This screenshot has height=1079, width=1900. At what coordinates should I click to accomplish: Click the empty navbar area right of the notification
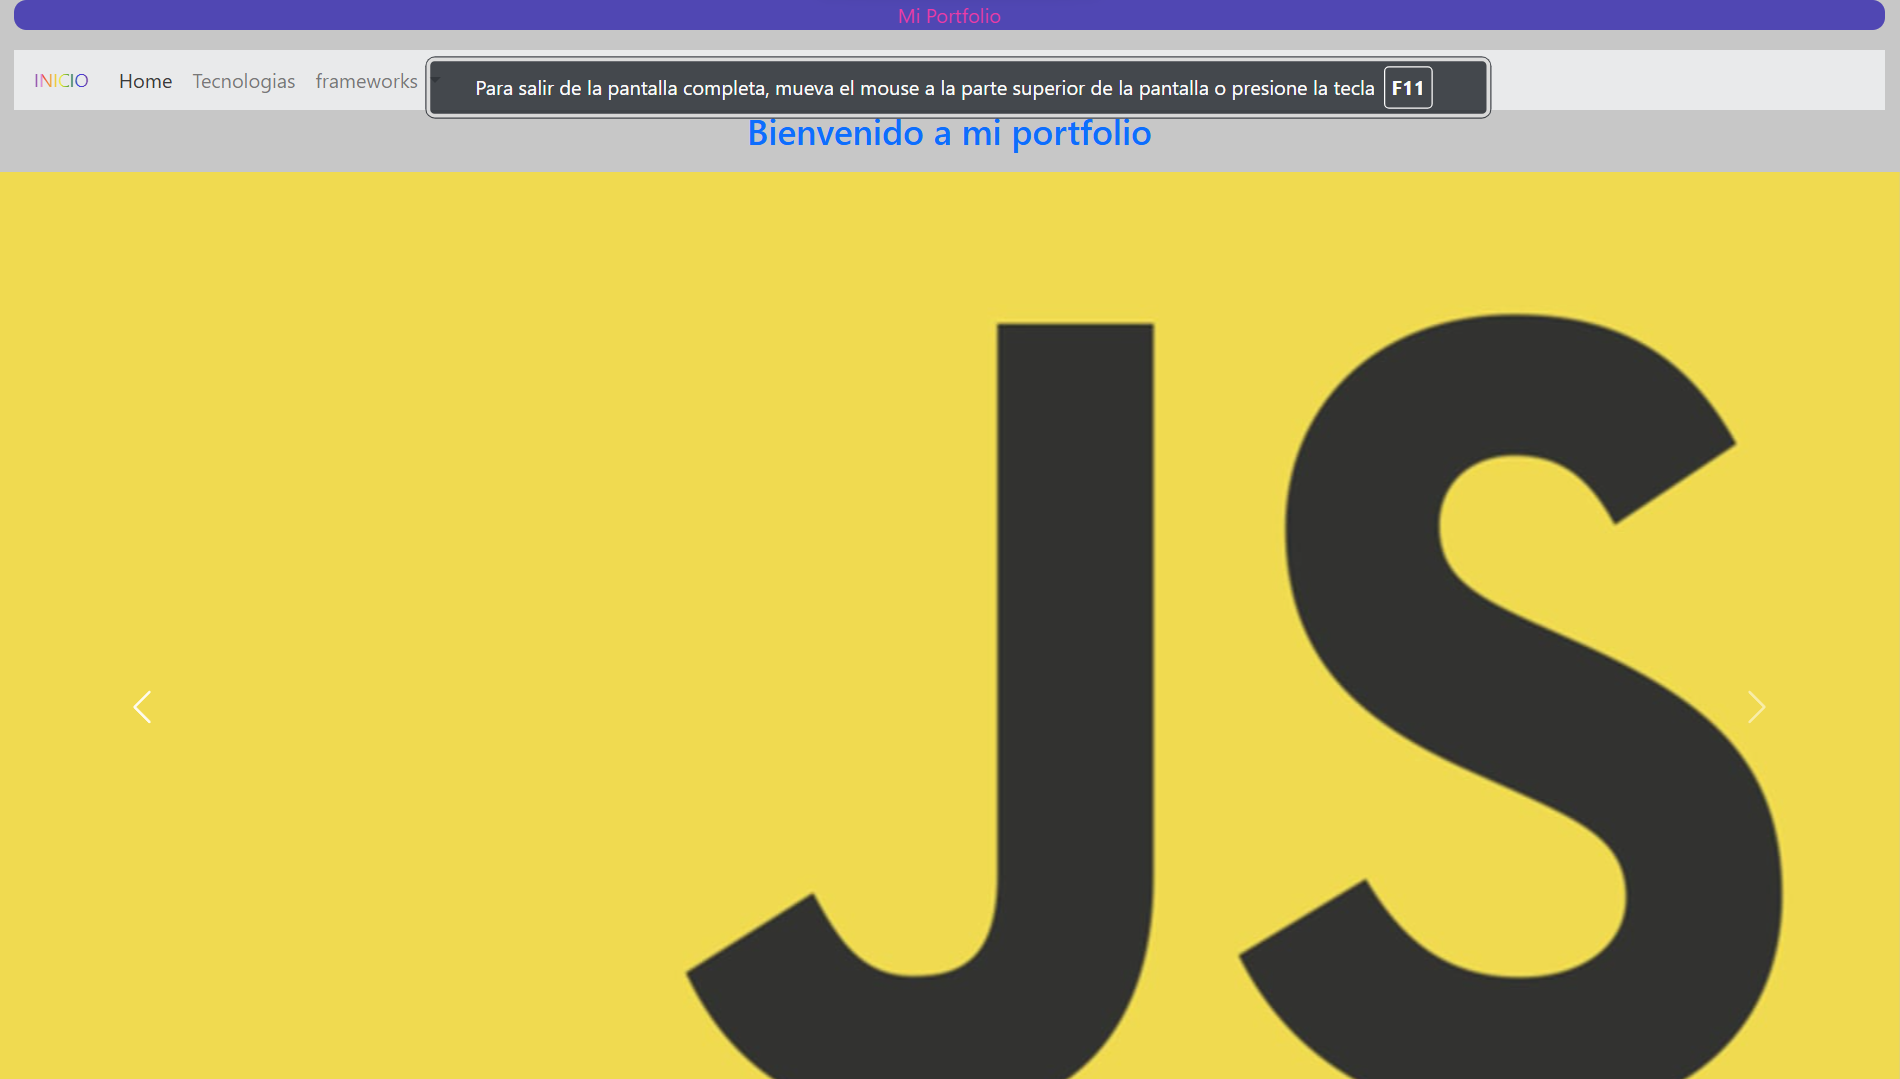pos(1690,81)
